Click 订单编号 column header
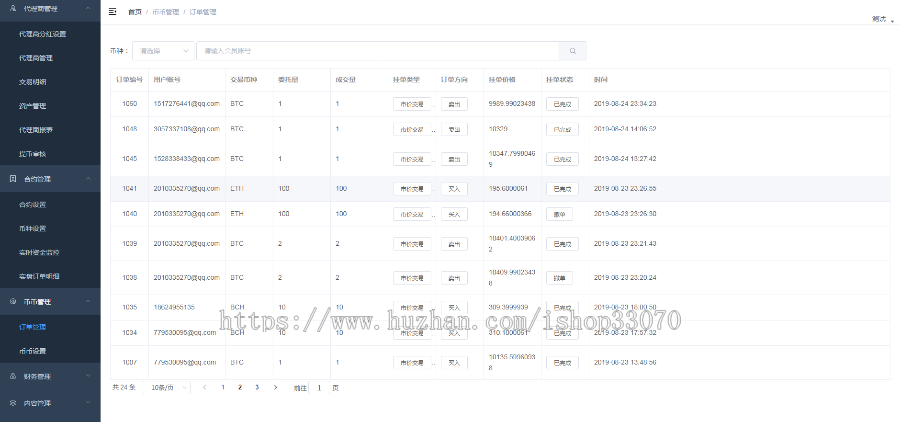 [x=129, y=80]
